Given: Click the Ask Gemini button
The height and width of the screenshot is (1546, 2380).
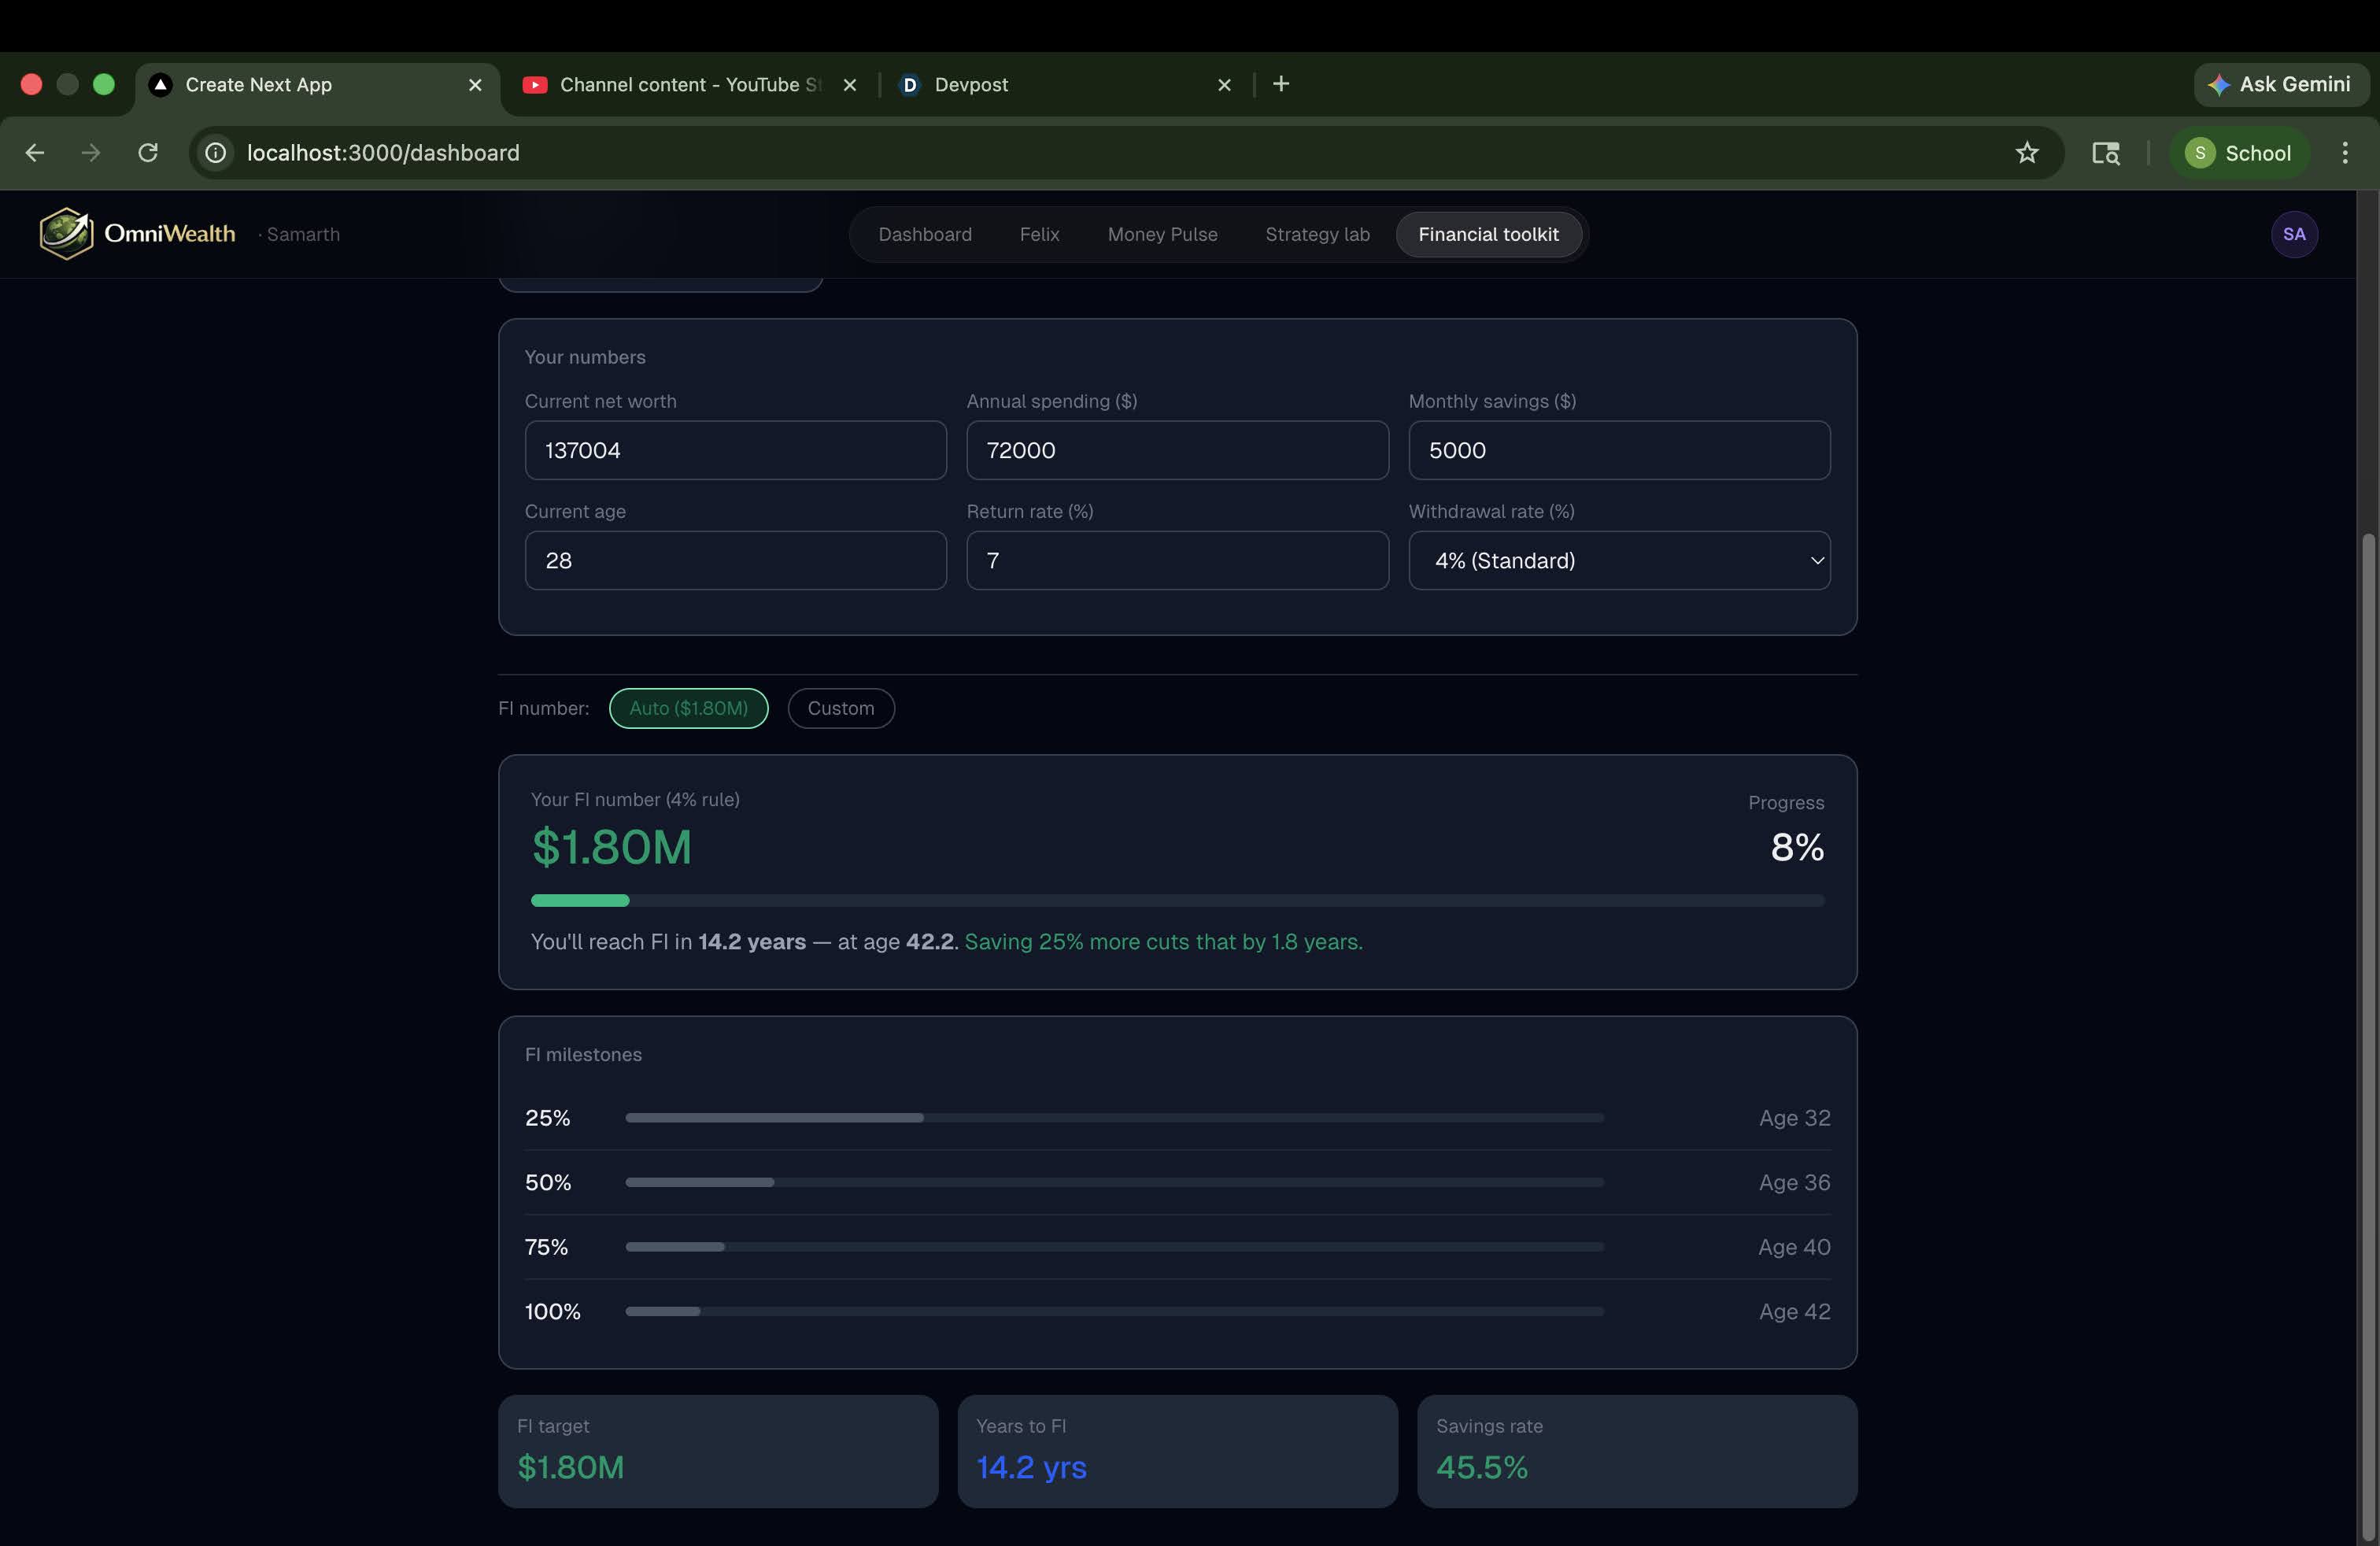Looking at the screenshot, I should (x=2280, y=84).
